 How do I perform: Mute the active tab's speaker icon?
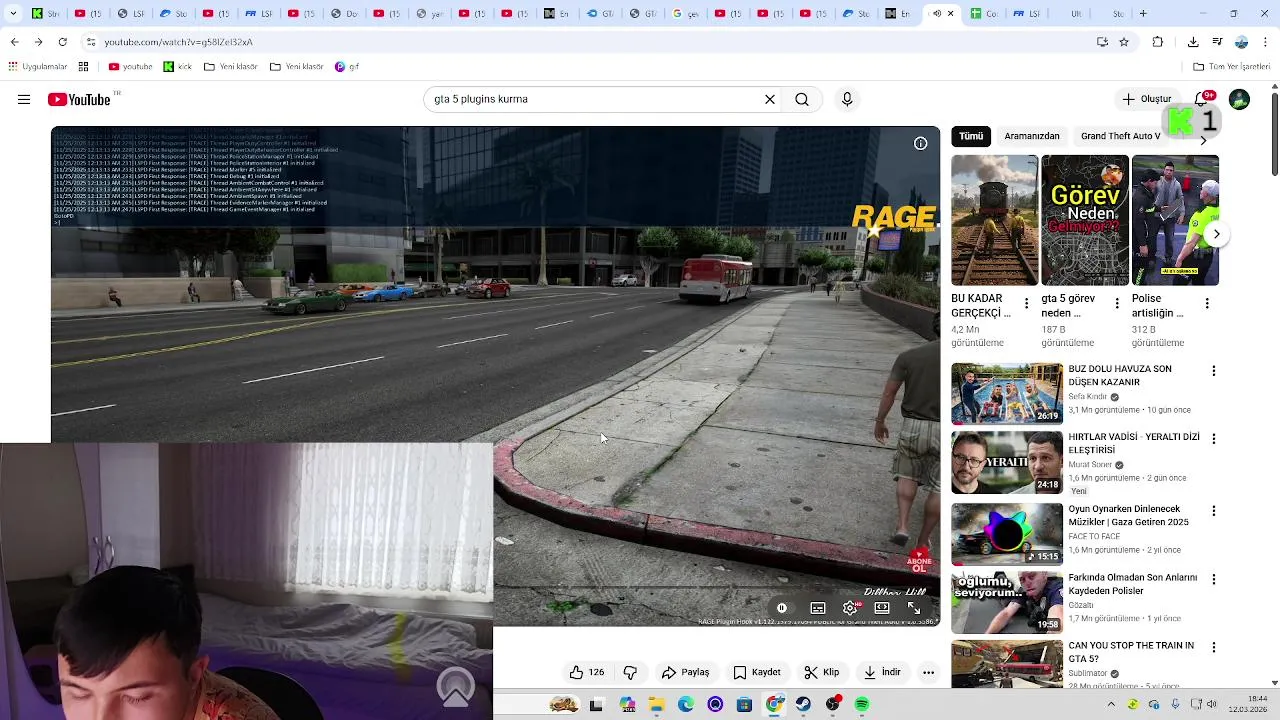click(936, 14)
